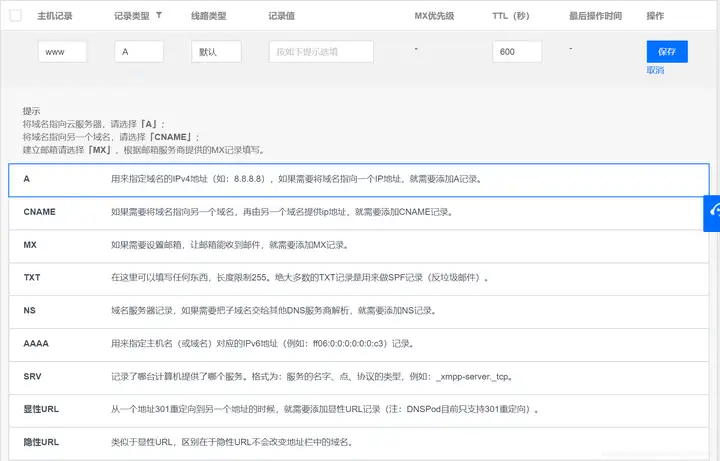Click the 最后操作时间 column header
The height and width of the screenshot is (461, 720).
click(x=596, y=16)
